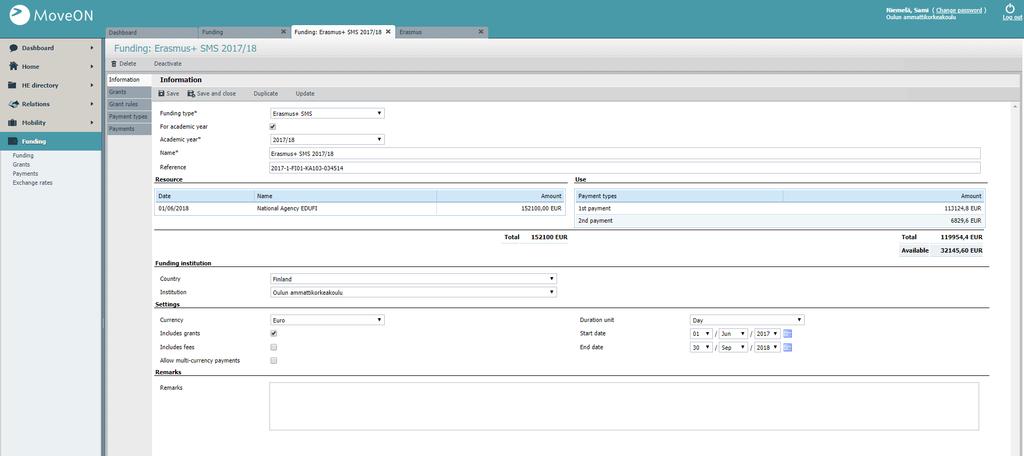Click the Home house icon in sidebar
Viewport: 1024px width, 456px height.
(x=13, y=67)
